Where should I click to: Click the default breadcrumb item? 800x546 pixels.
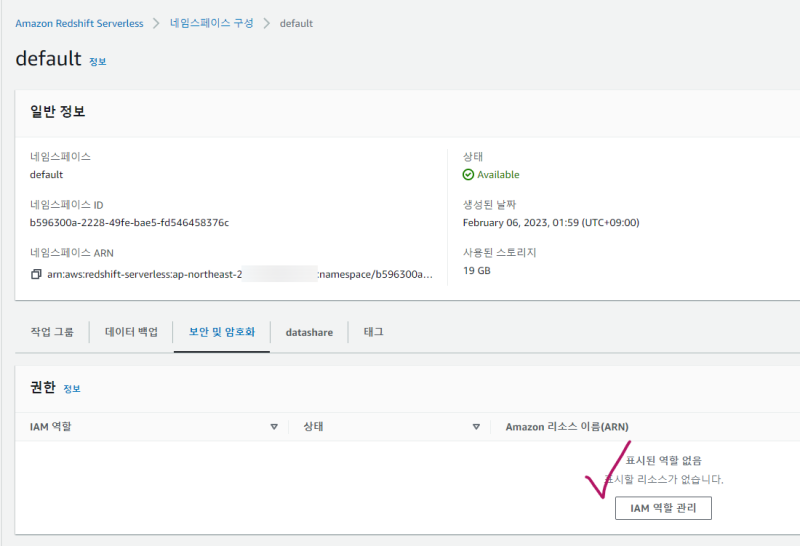tap(296, 23)
